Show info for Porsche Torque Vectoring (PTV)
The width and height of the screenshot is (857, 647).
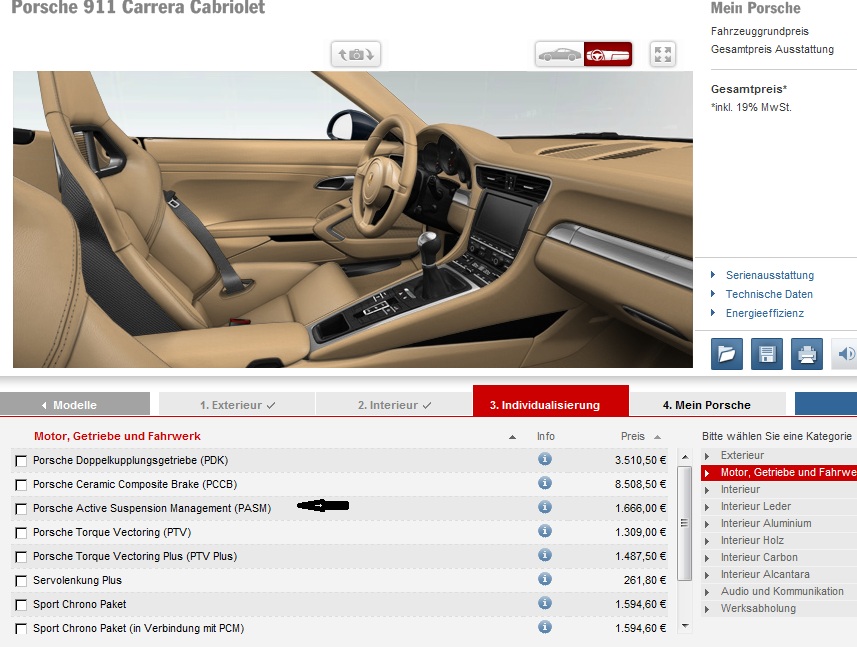point(544,531)
